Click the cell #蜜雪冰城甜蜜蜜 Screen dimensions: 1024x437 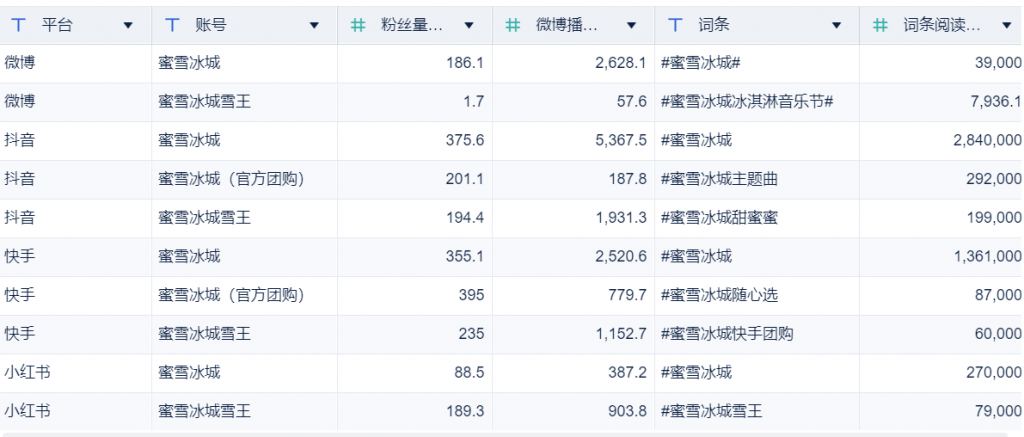tap(719, 218)
